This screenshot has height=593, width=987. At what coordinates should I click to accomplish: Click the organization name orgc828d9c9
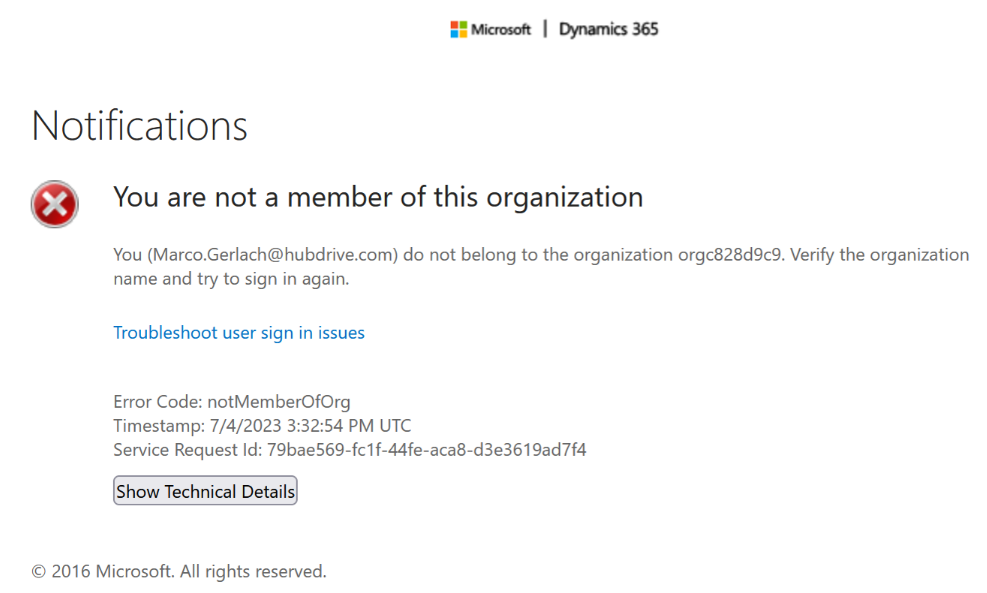coord(732,255)
